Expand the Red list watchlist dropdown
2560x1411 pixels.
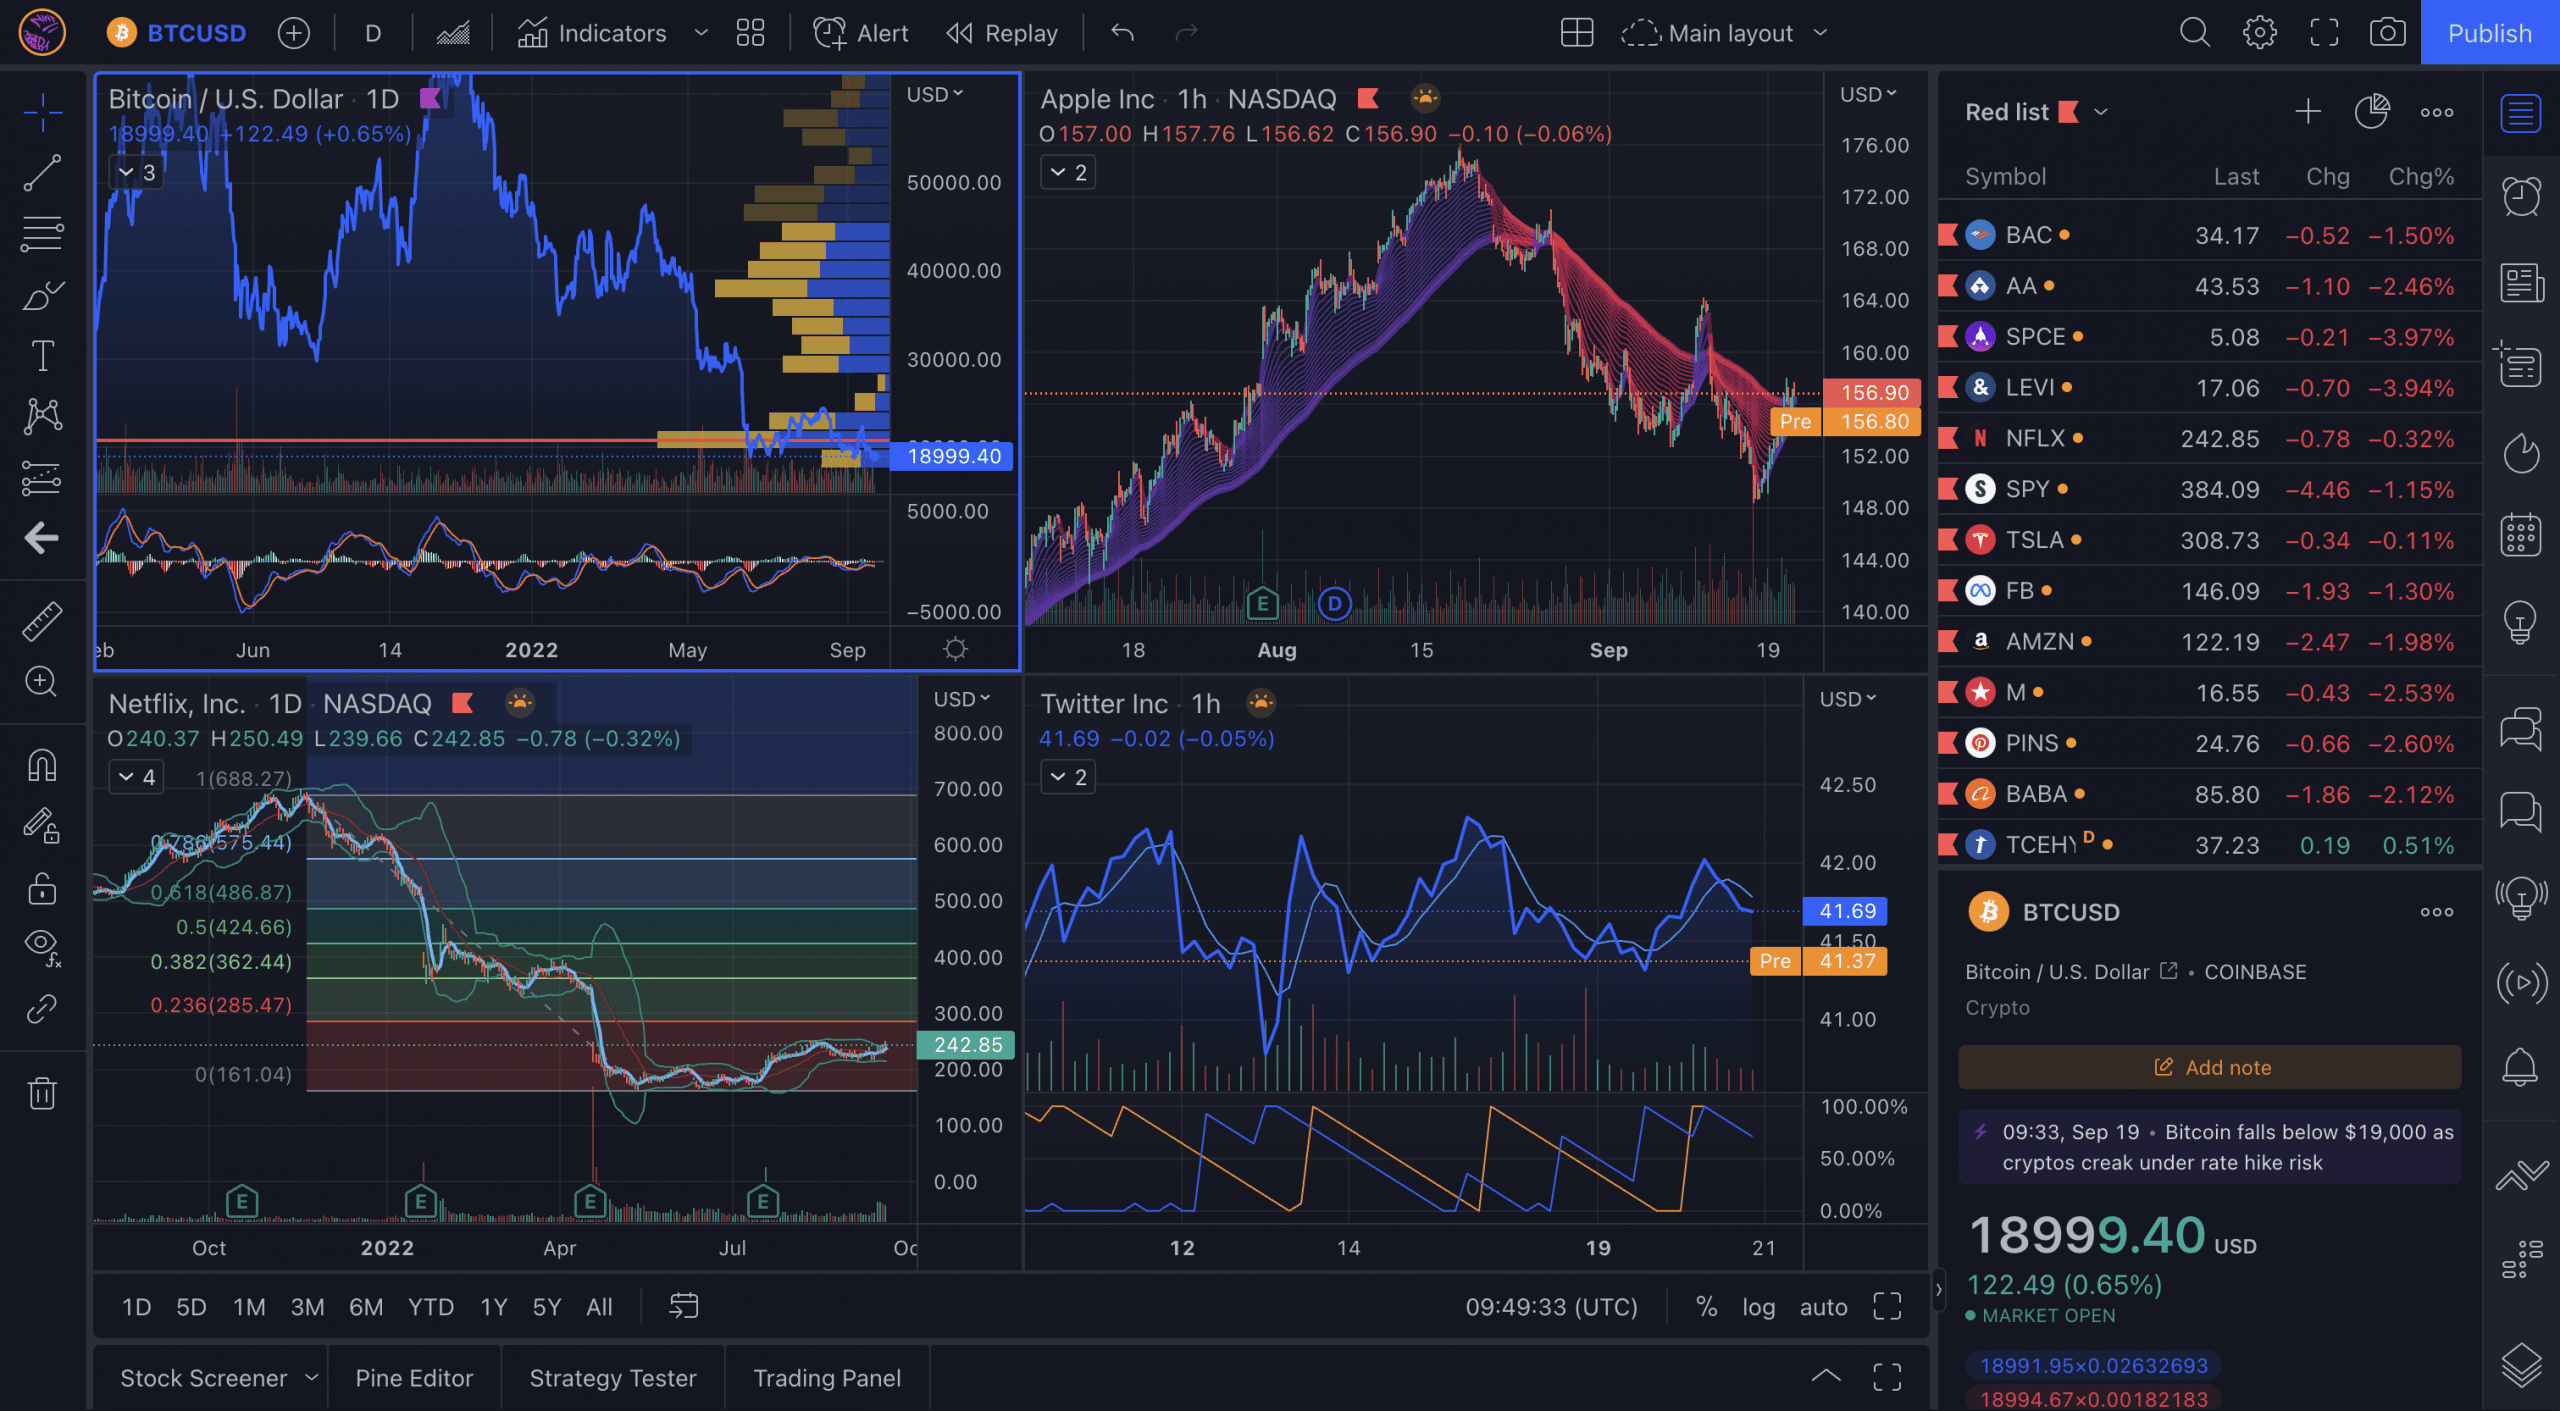2101,112
